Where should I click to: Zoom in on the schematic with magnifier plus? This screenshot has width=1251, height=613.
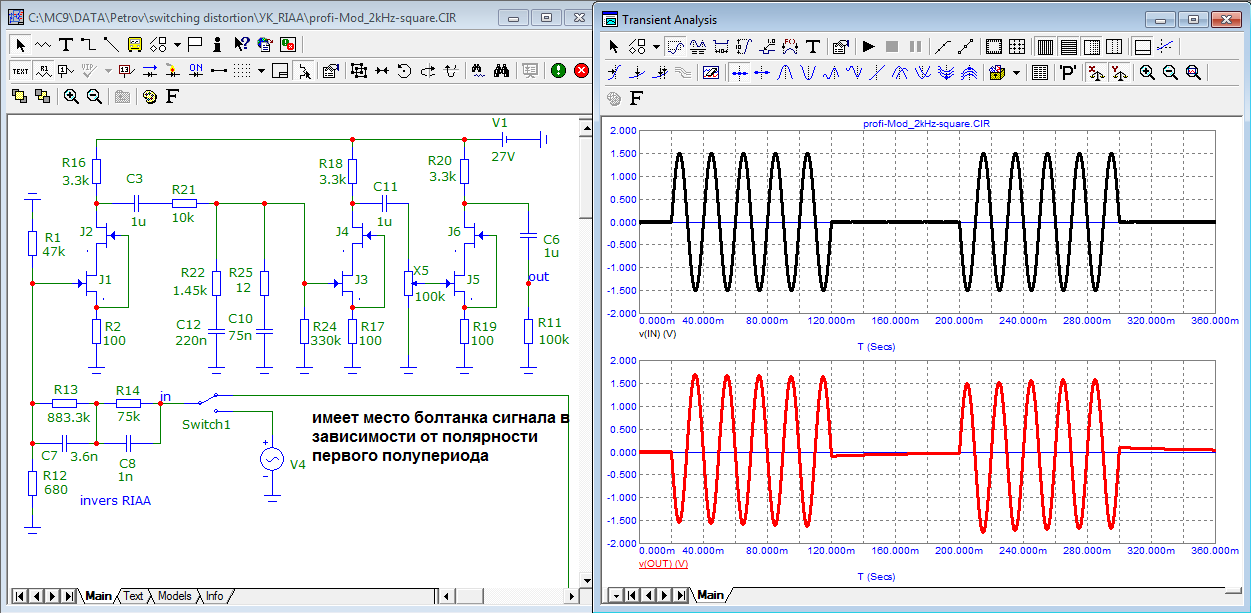coord(71,96)
